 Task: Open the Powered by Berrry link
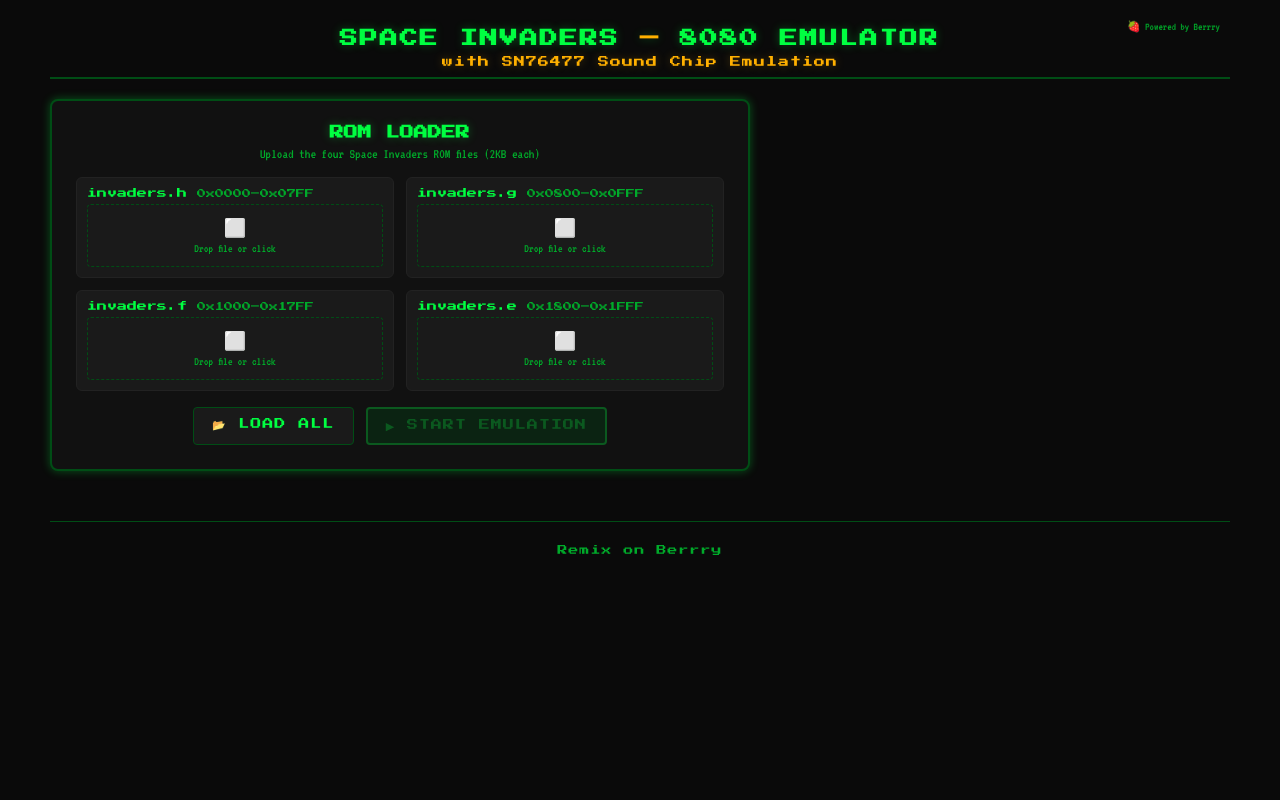tap(1180, 27)
